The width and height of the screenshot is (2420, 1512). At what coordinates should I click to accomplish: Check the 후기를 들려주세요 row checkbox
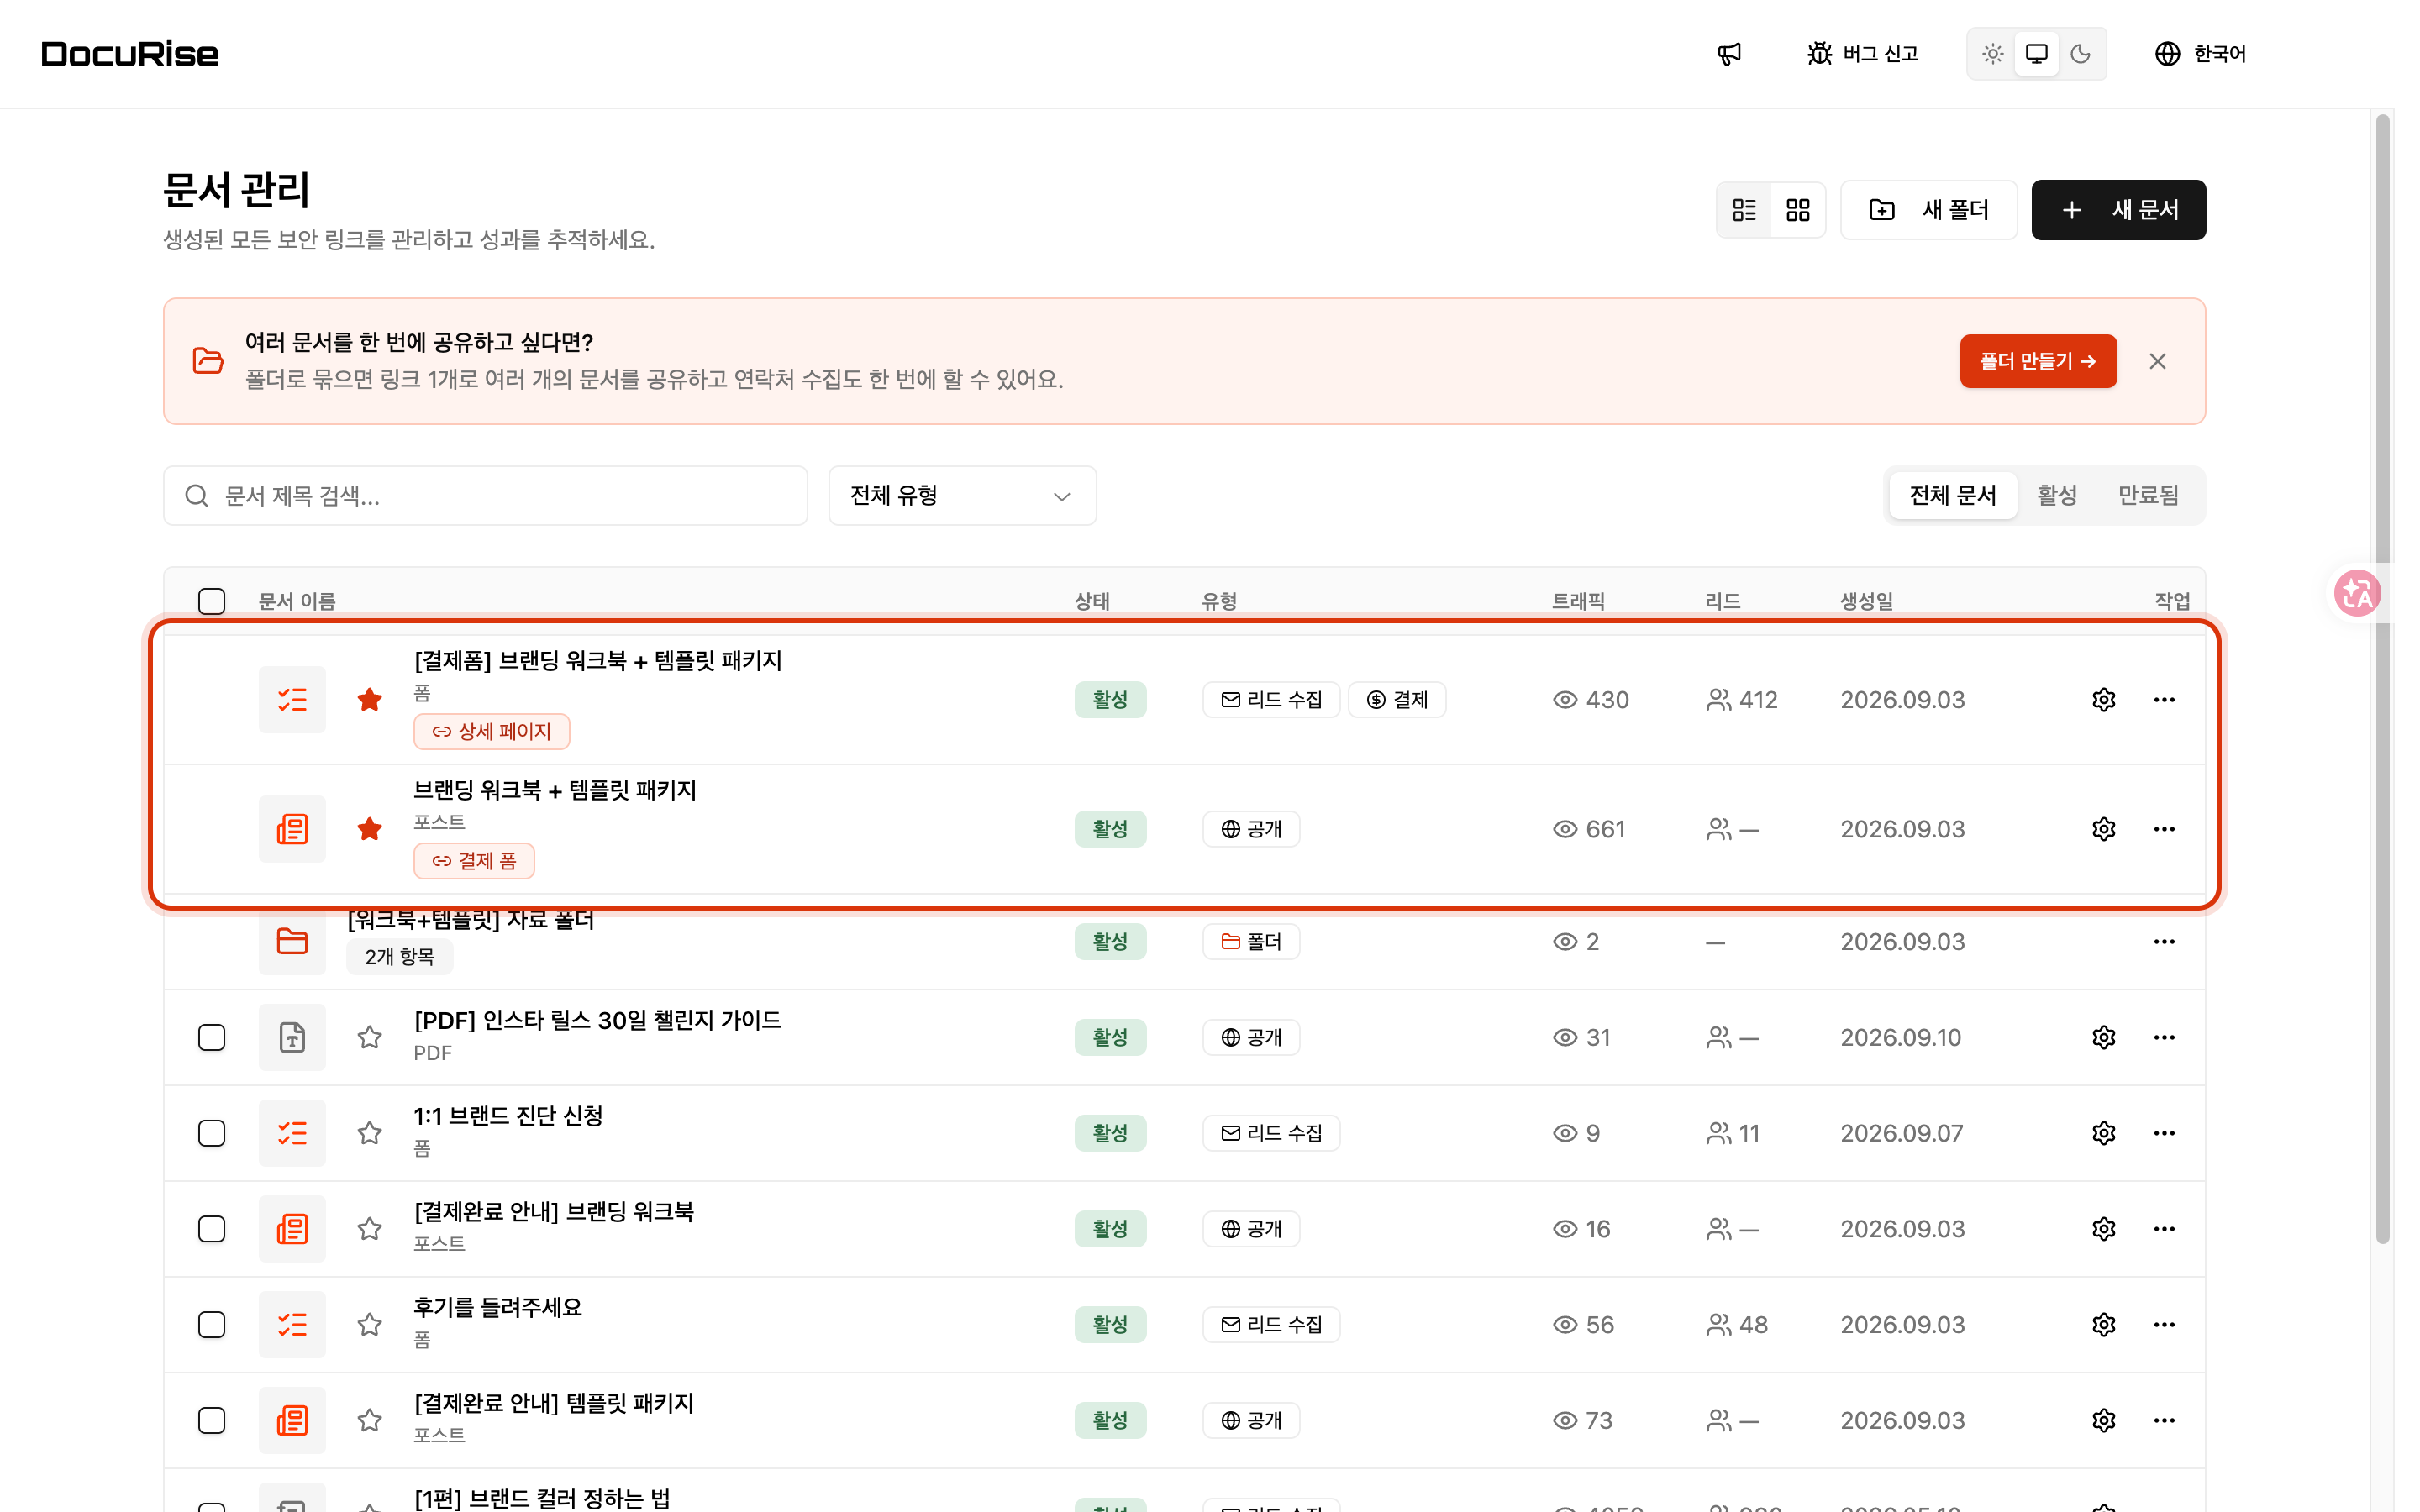(x=211, y=1325)
